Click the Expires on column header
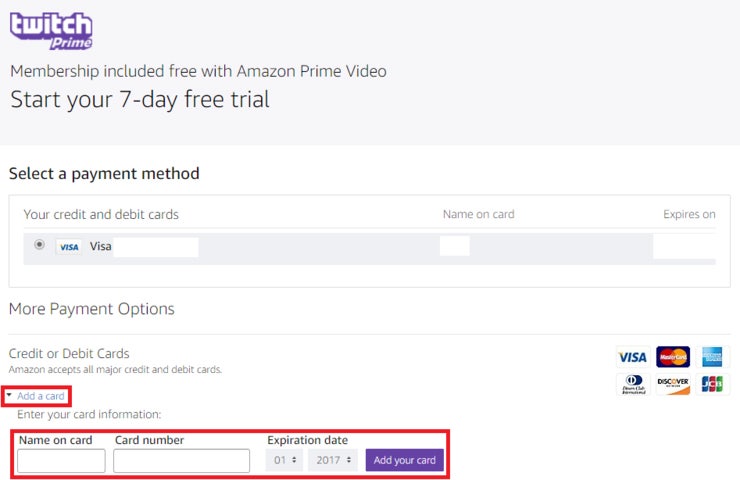Screen dimensions: 740x480 pyautogui.click(x=689, y=214)
